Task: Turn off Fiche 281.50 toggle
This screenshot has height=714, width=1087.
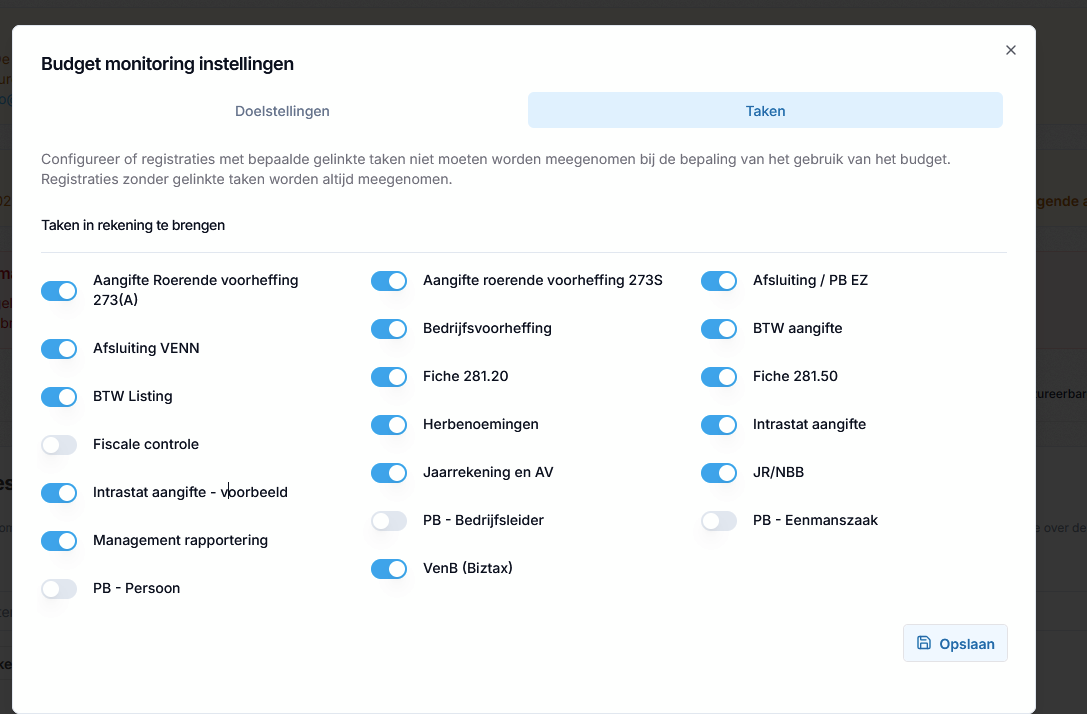Action: [719, 376]
